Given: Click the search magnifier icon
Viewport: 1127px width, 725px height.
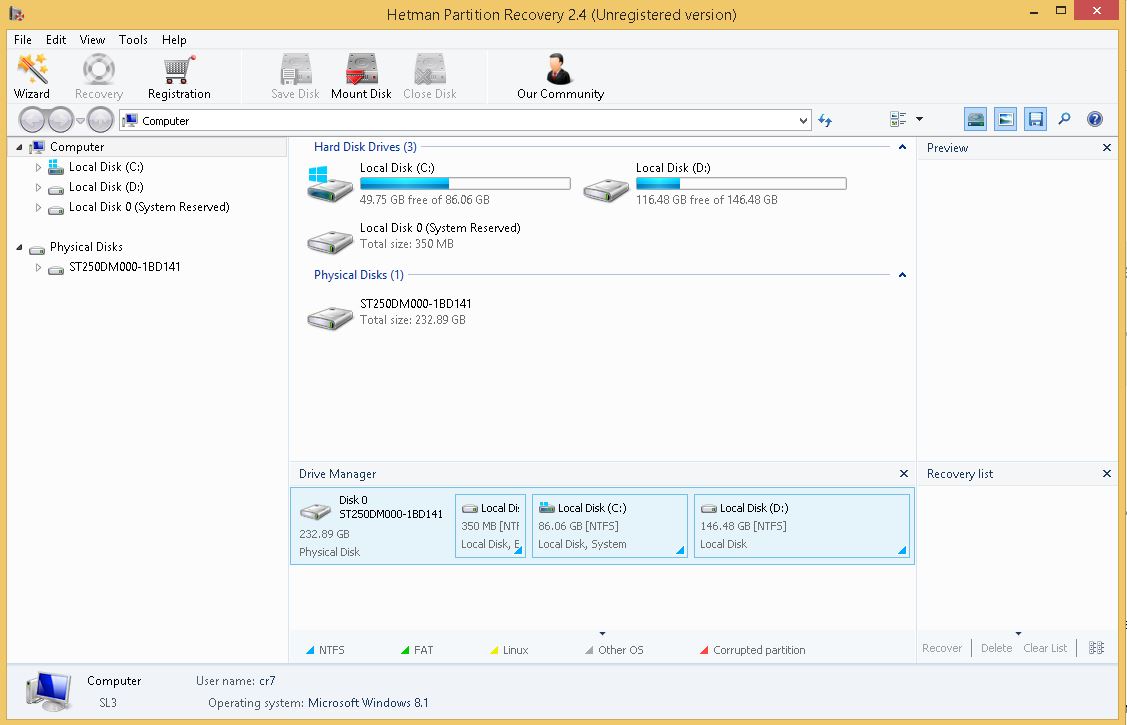Looking at the screenshot, I should (1065, 118).
